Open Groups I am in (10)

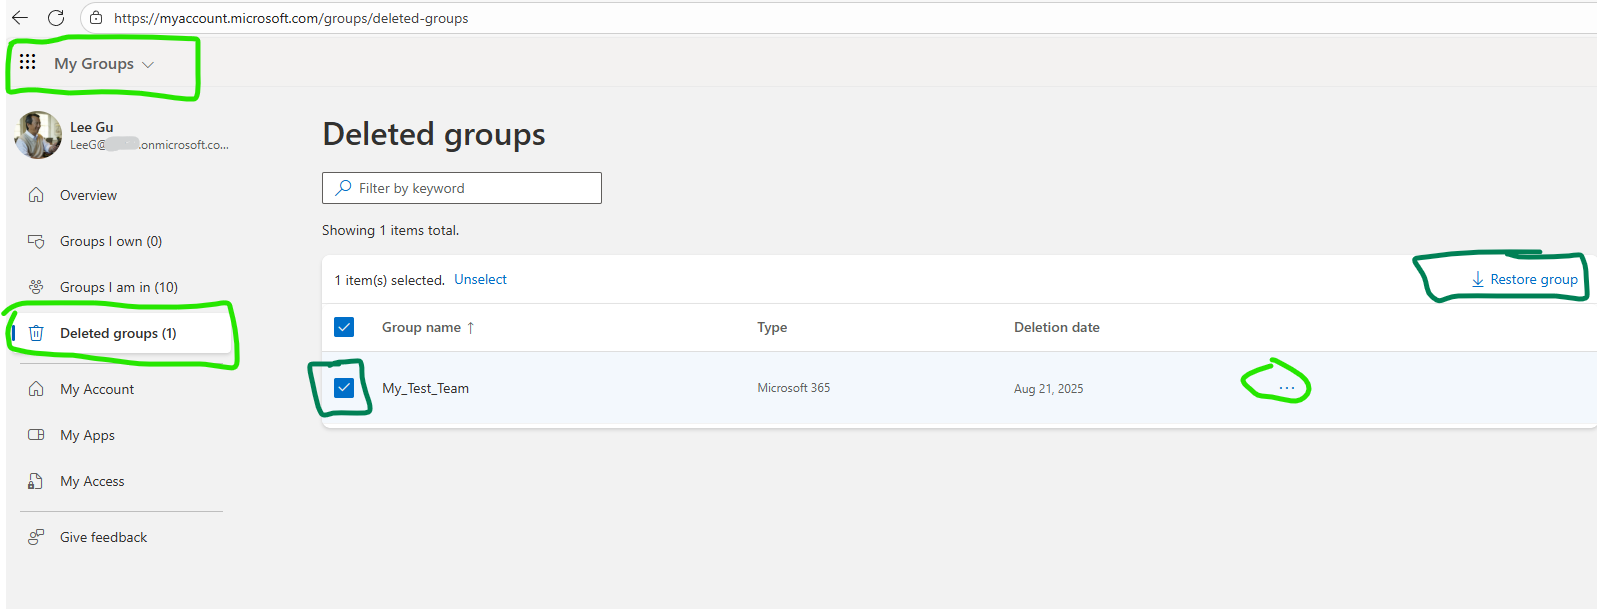120,287
